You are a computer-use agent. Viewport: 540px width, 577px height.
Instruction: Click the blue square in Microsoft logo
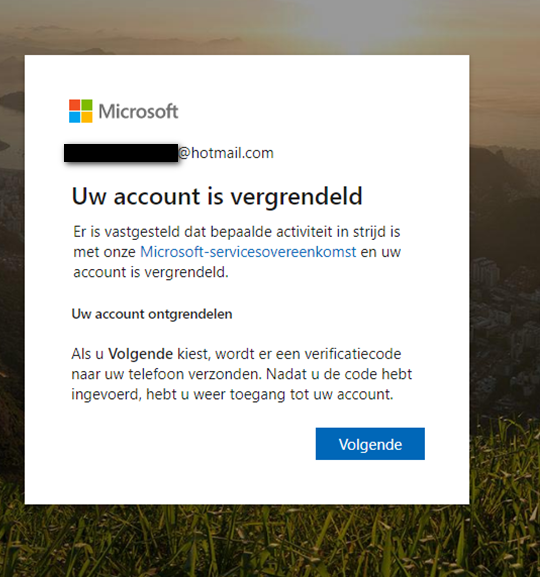74,117
